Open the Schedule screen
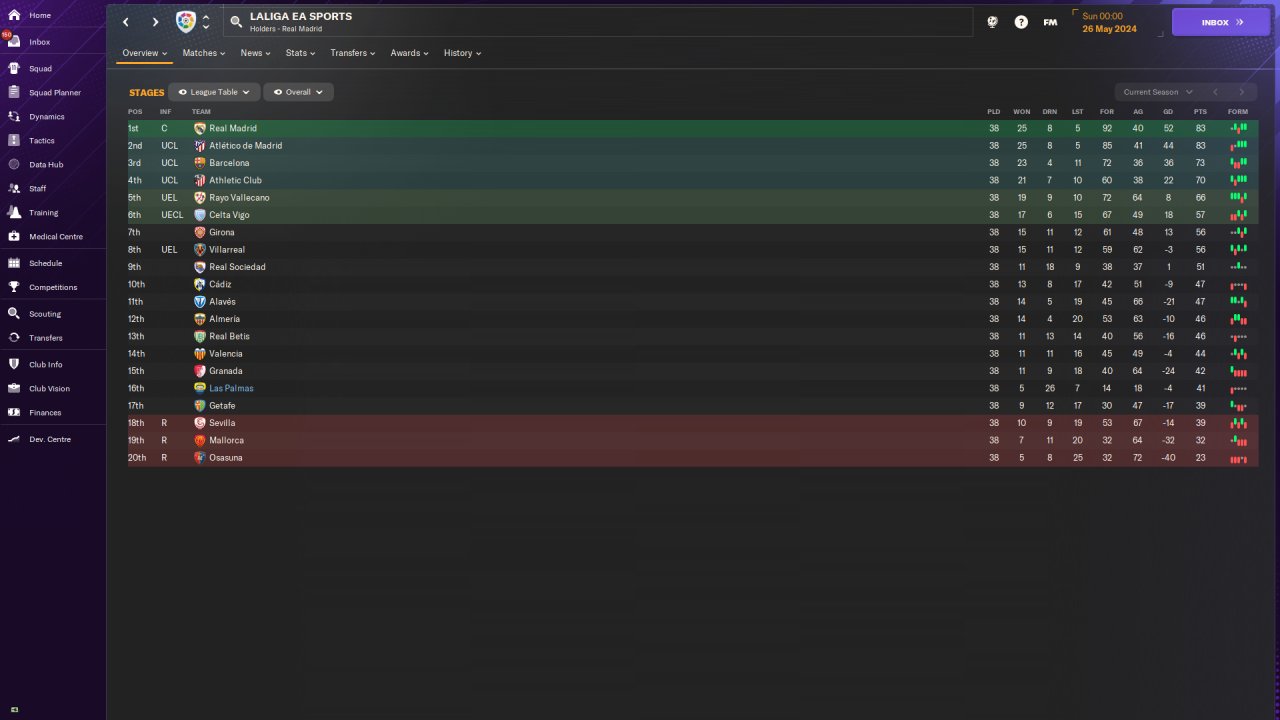This screenshot has height=720, width=1280. [x=45, y=263]
